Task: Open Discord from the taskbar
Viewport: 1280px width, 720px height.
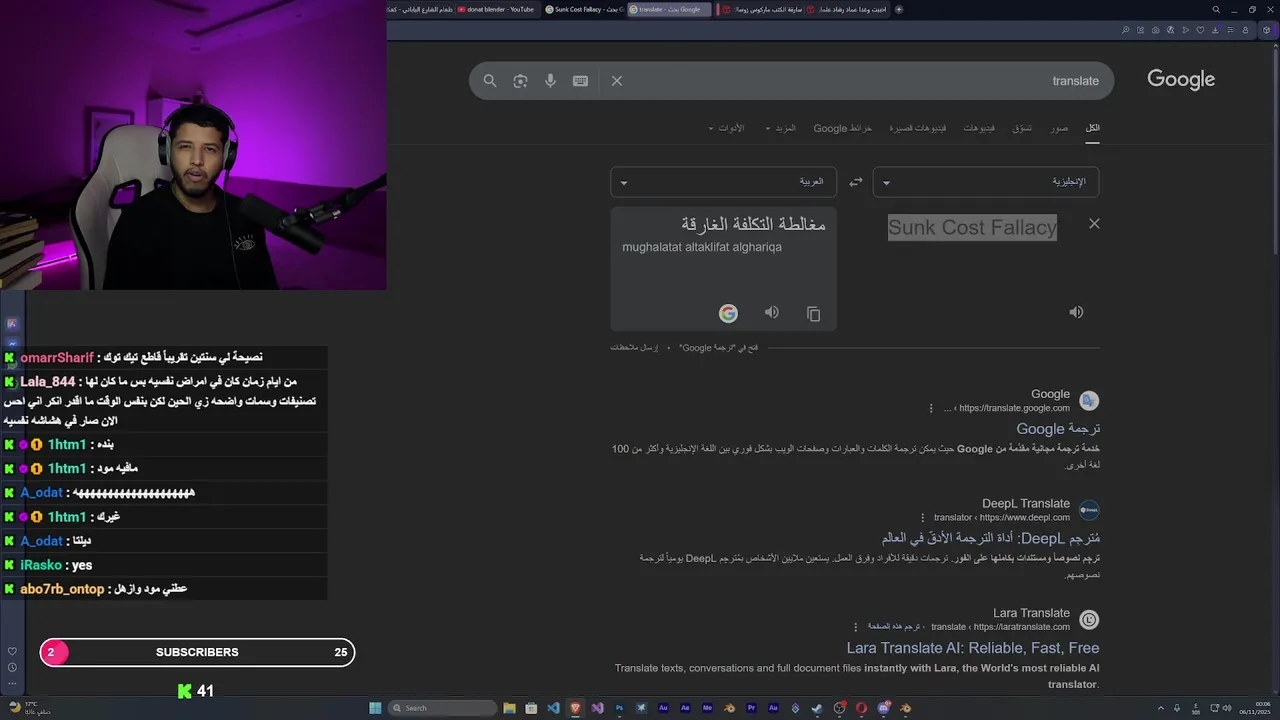Action: (883, 708)
